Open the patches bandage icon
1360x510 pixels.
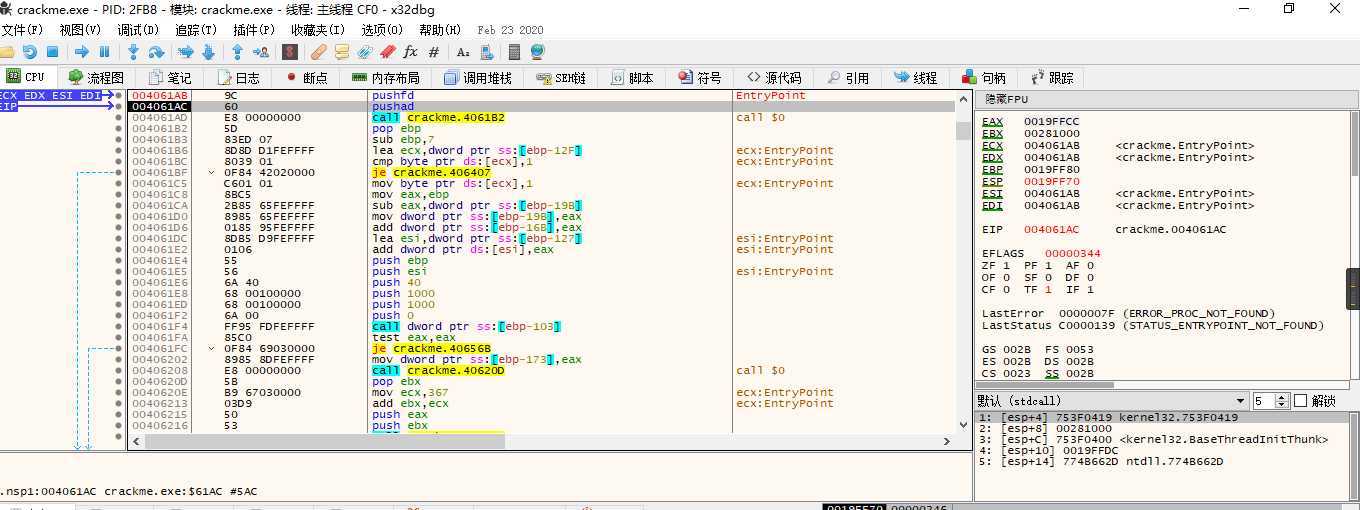[319, 52]
